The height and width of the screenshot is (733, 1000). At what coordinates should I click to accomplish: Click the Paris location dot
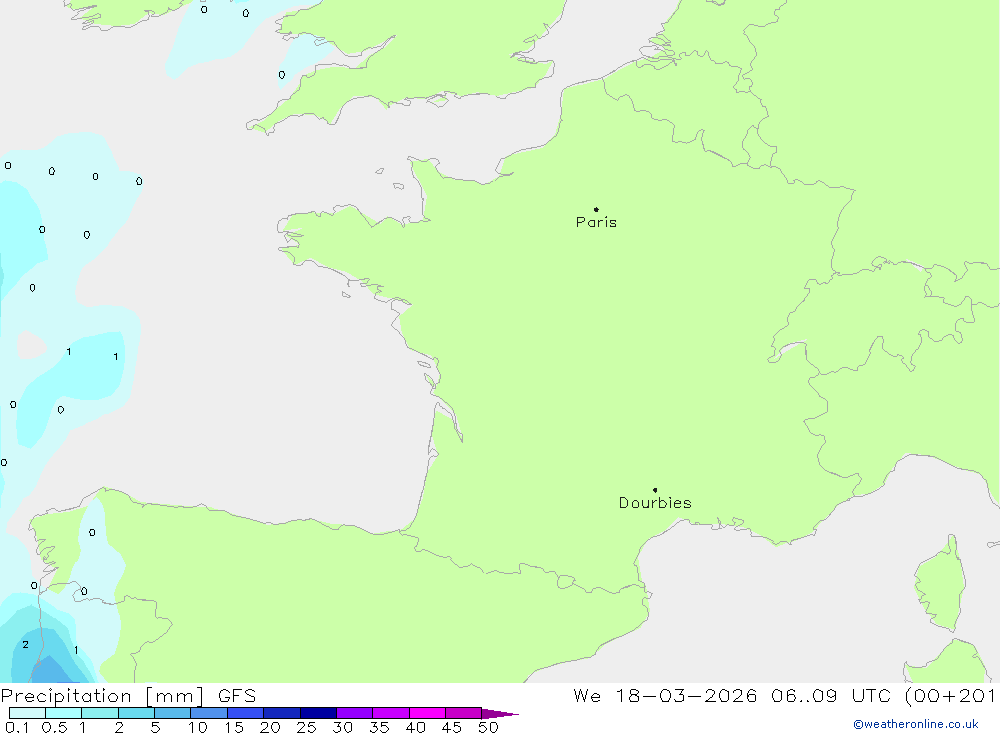pos(596,209)
